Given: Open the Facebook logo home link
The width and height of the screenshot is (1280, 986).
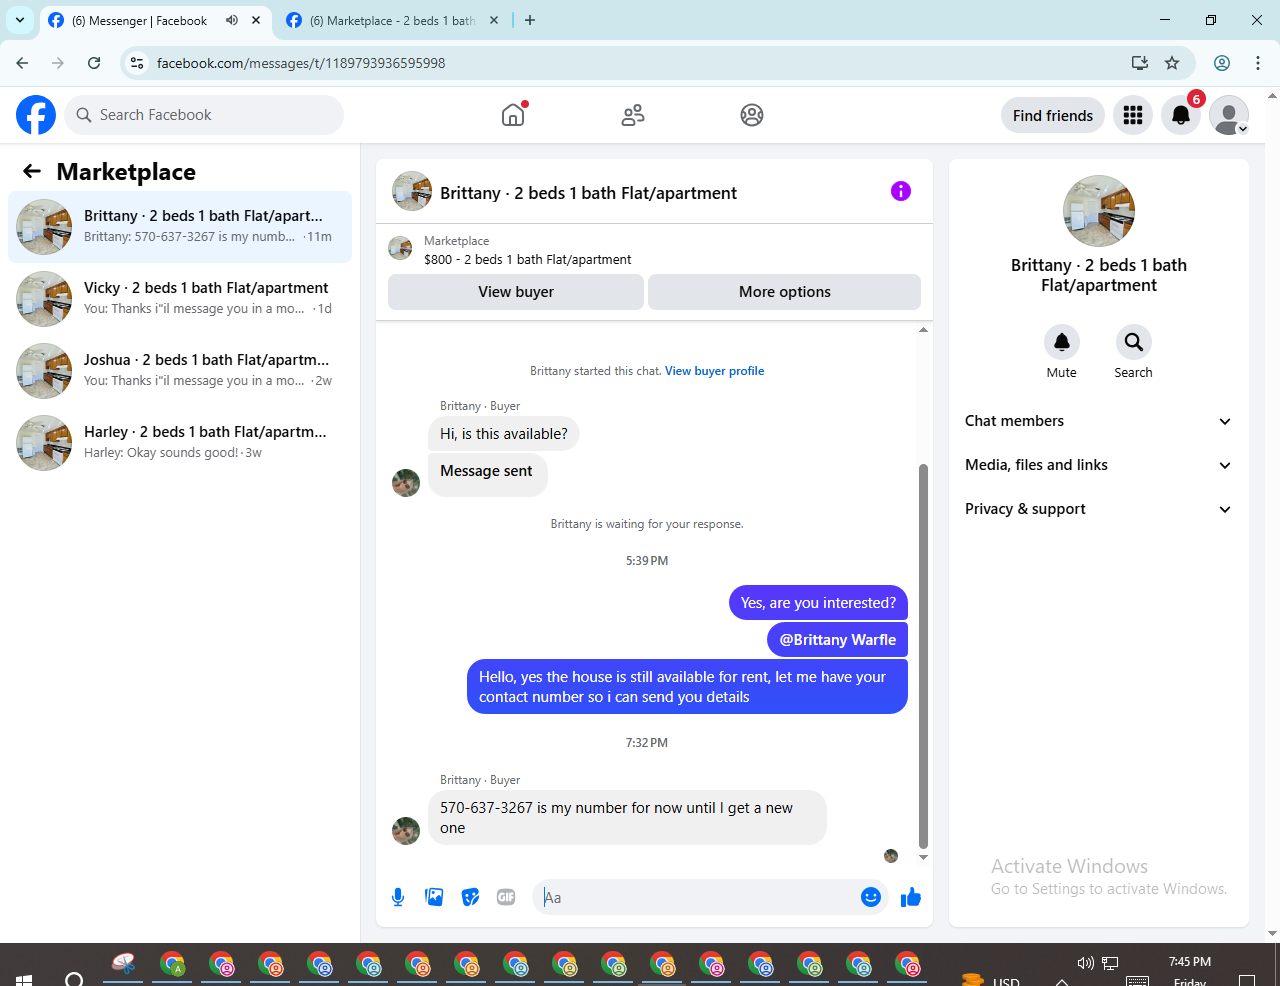Looking at the screenshot, I should pos(36,115).
